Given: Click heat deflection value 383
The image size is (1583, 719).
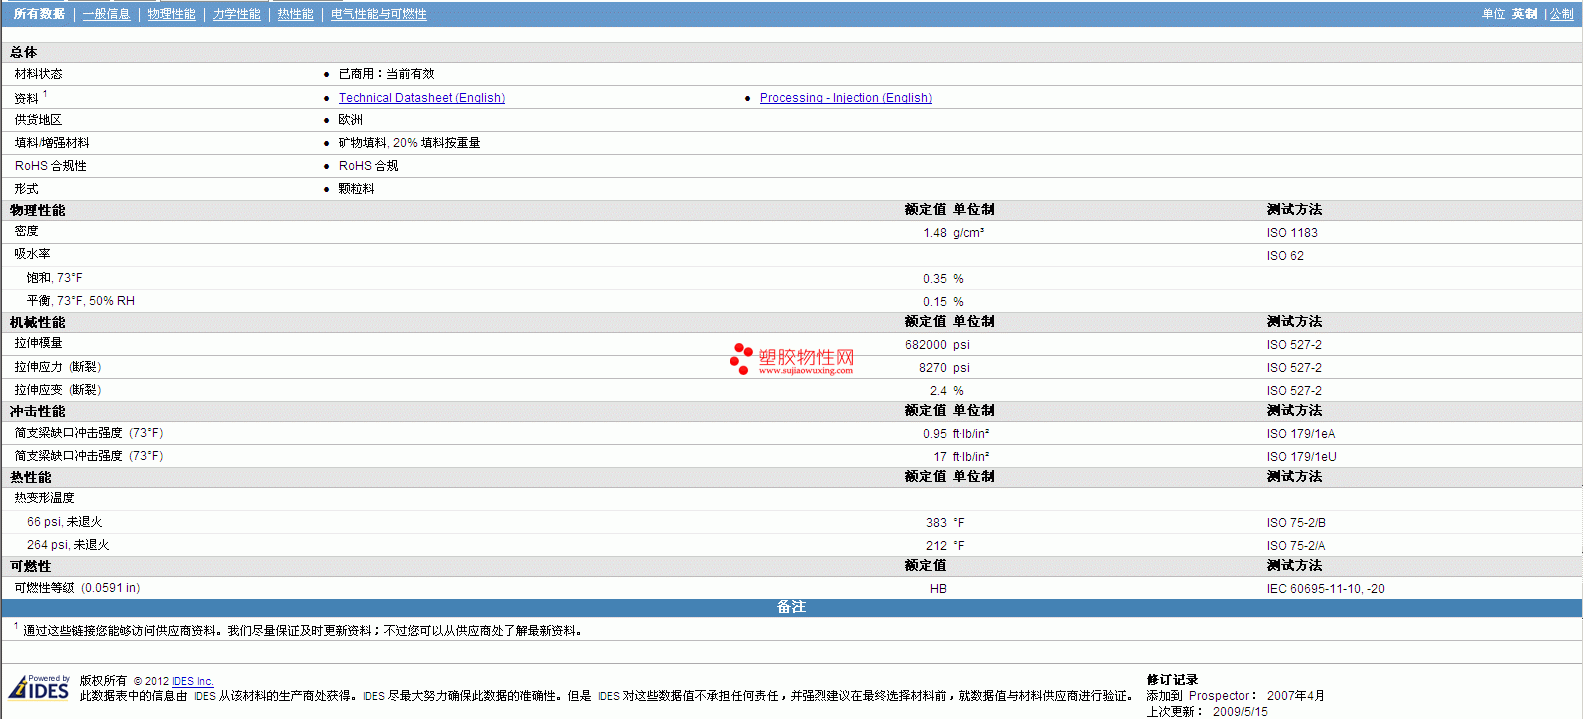Looking at the screenshot, I should coord(936,523).
